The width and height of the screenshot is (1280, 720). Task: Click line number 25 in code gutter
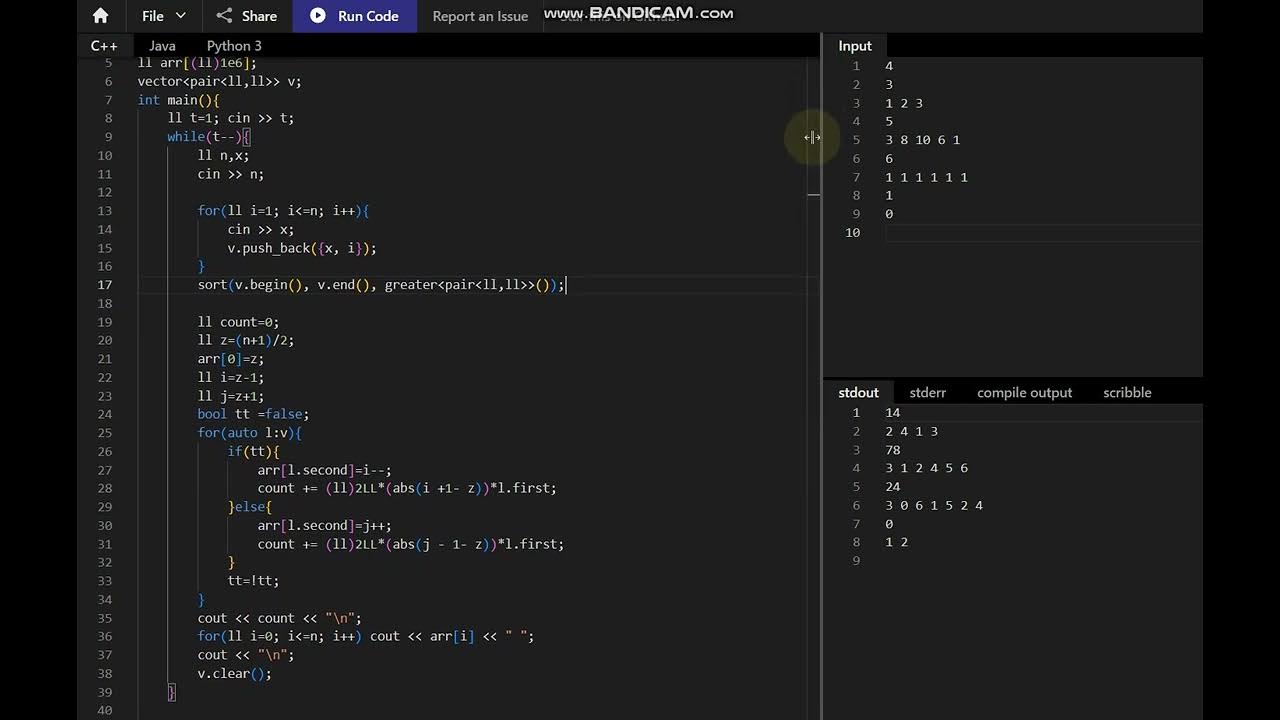click(105, 433)
